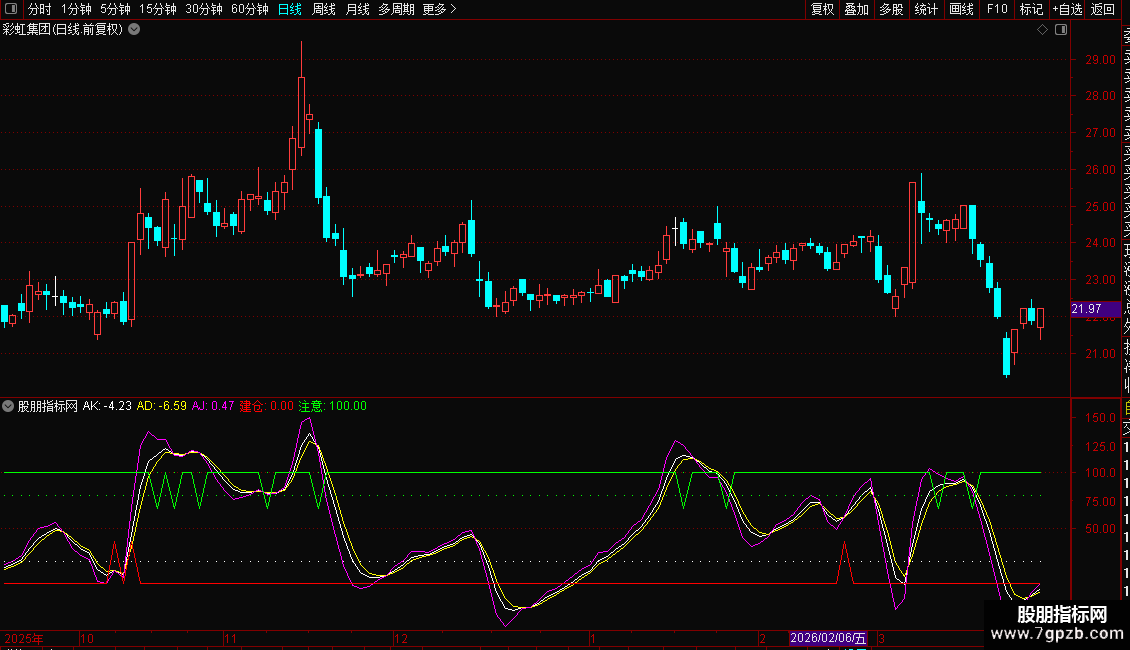This screenshot has width=1130, height=650.
Task: Click the 建仓: 0.00 value
Action: click(267, 406)
